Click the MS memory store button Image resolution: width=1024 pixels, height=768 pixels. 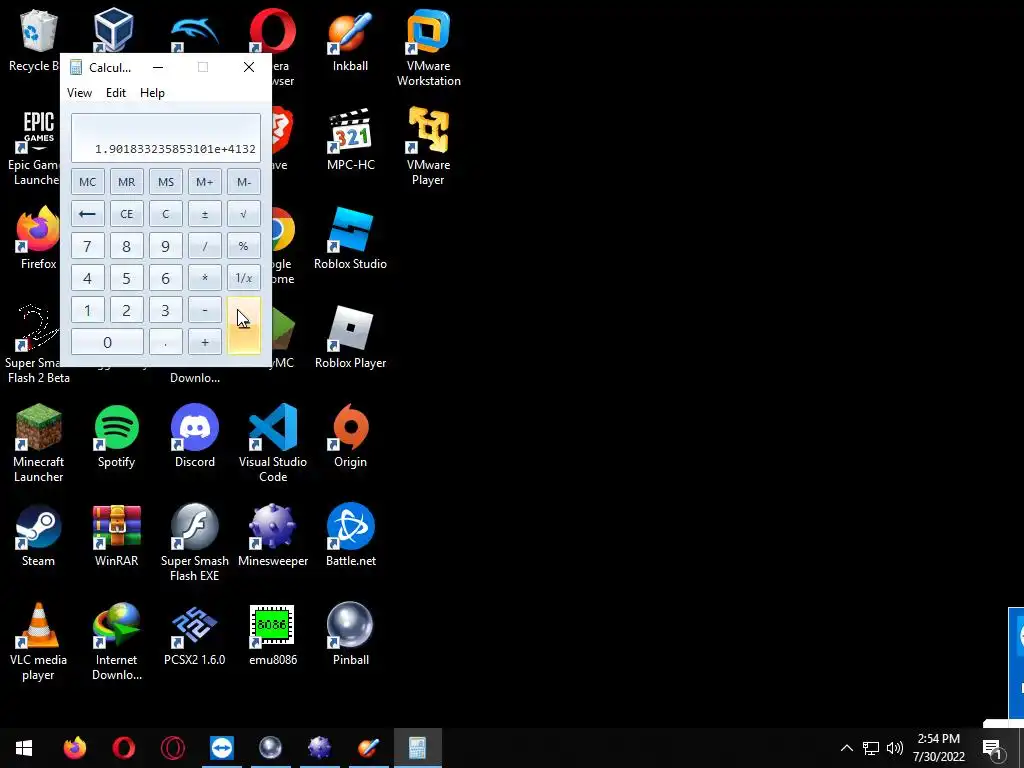pos(166,182)
